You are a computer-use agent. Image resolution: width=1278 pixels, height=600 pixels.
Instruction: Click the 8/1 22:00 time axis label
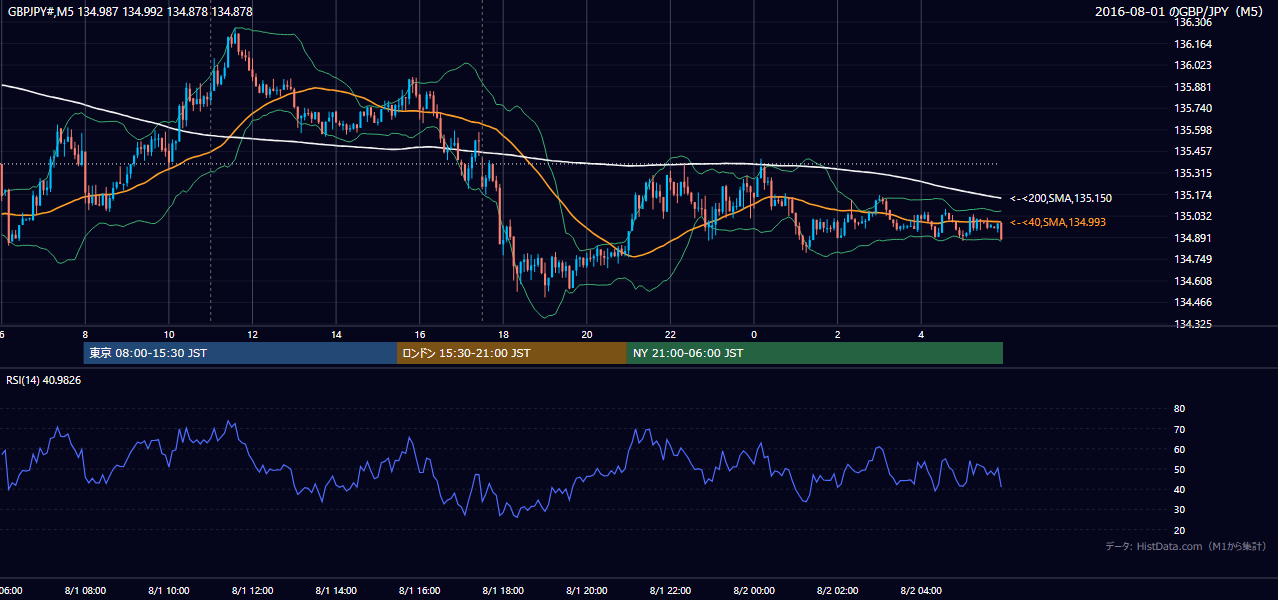click(x=670, y=591)
